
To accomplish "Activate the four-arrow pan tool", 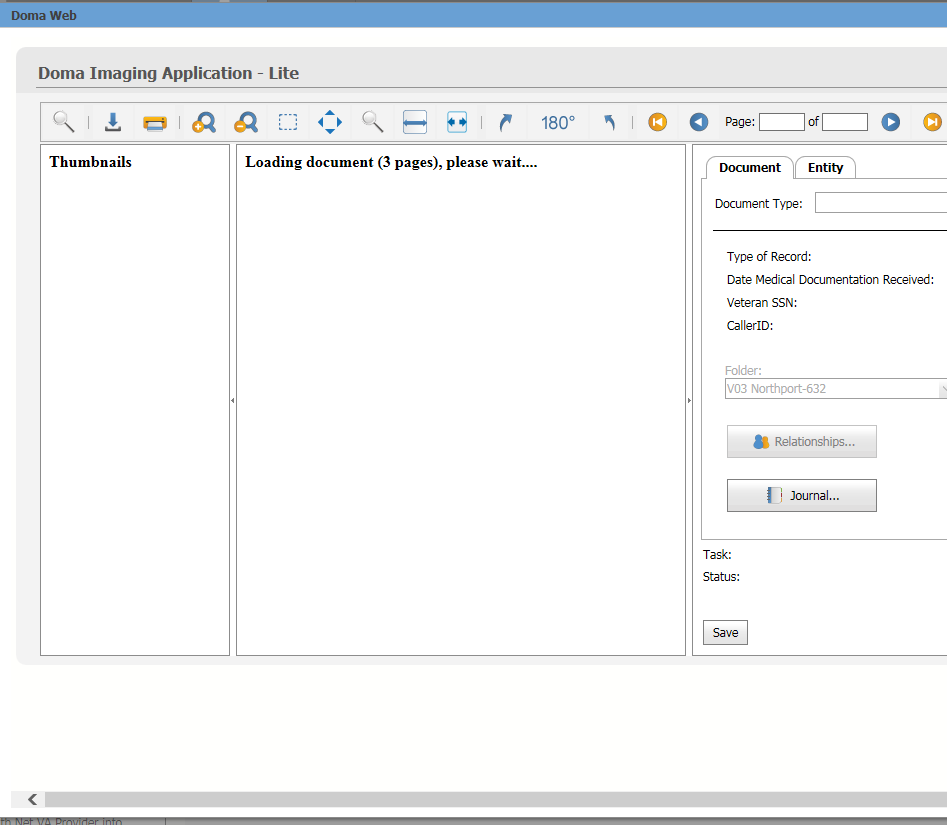I will click(330, 122).
